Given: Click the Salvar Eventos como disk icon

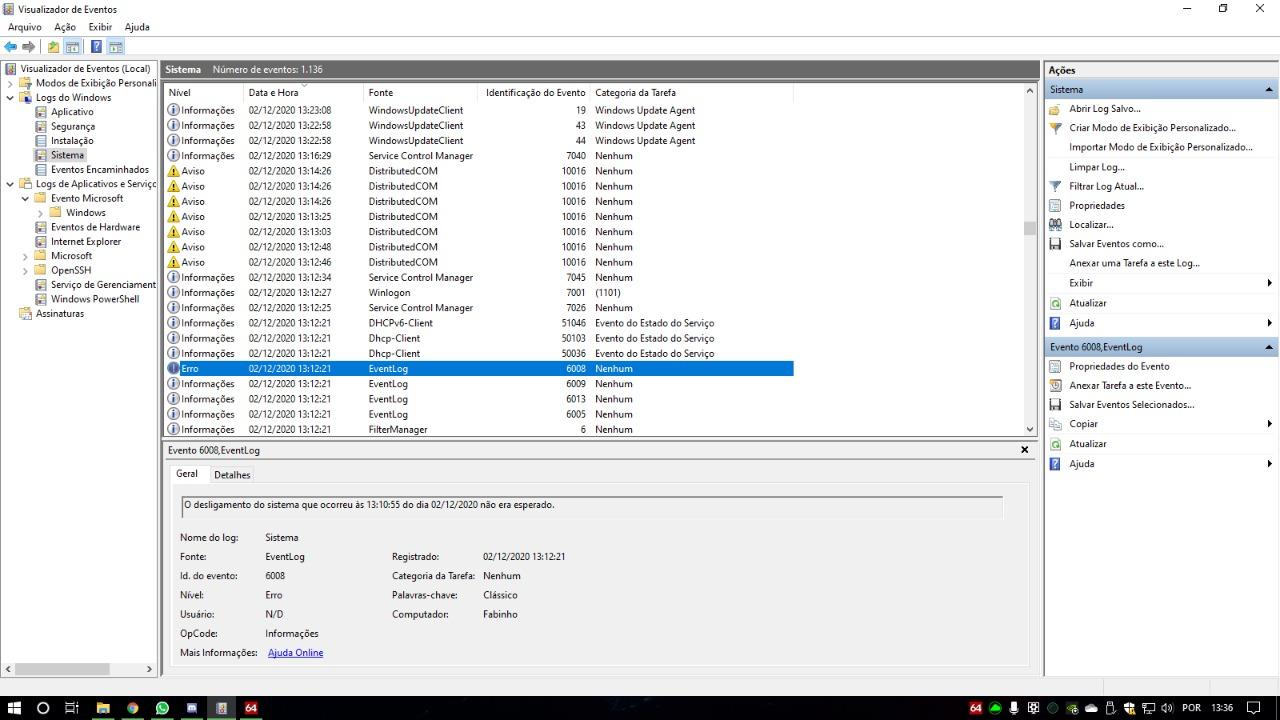Looking at the screenshot, I should pos(1055,244).
